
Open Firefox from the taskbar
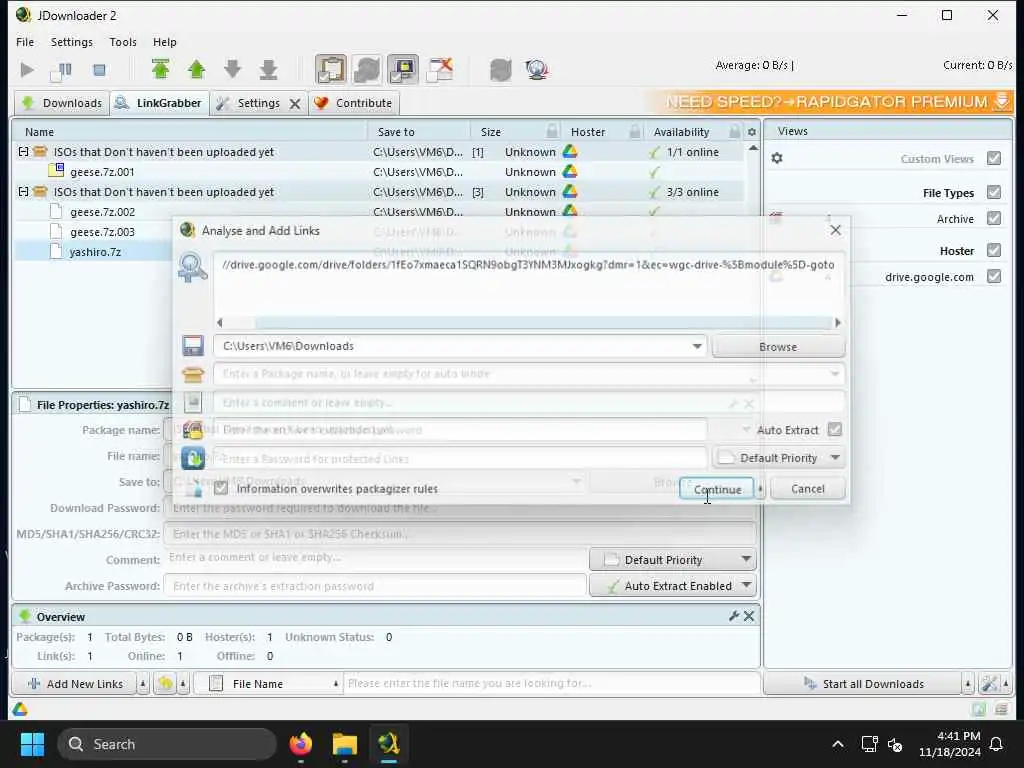pyautogui.click(x=301, y=744)
